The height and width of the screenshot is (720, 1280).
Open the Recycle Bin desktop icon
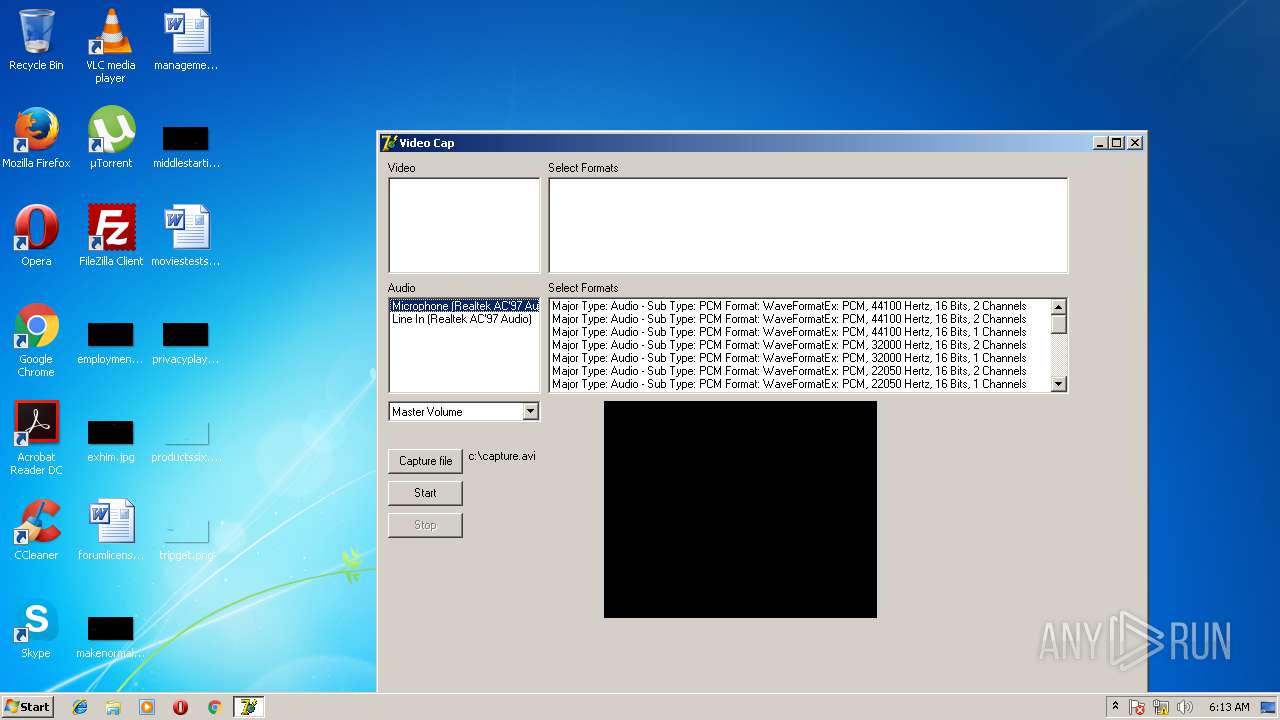click(36, 40)
